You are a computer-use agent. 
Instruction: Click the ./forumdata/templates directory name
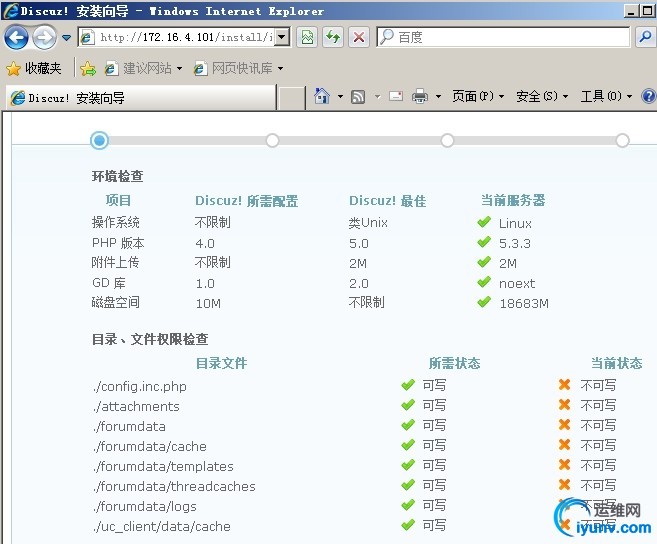click(163, 466)
